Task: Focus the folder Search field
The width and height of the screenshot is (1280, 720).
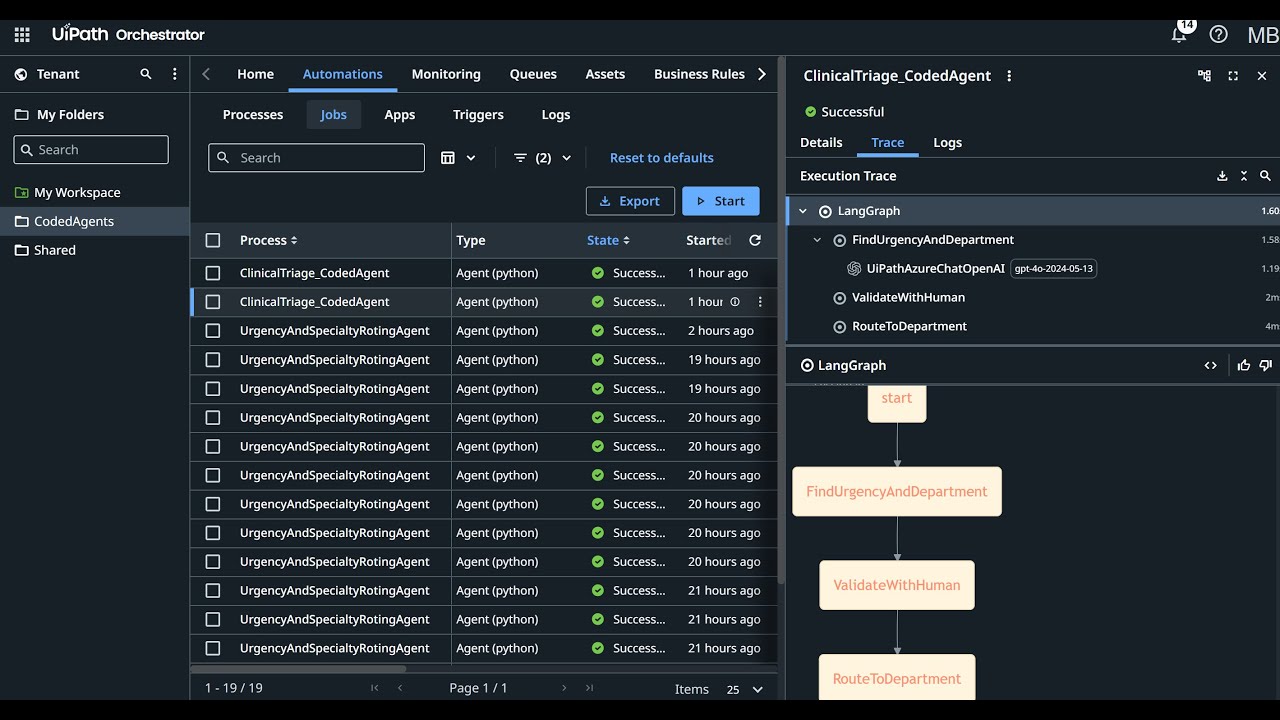Action: 91,150
